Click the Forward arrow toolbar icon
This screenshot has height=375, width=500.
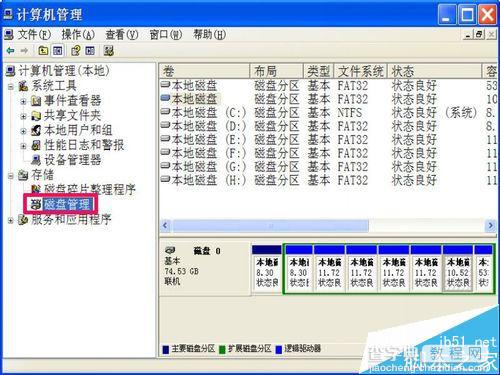pos(24,51)
